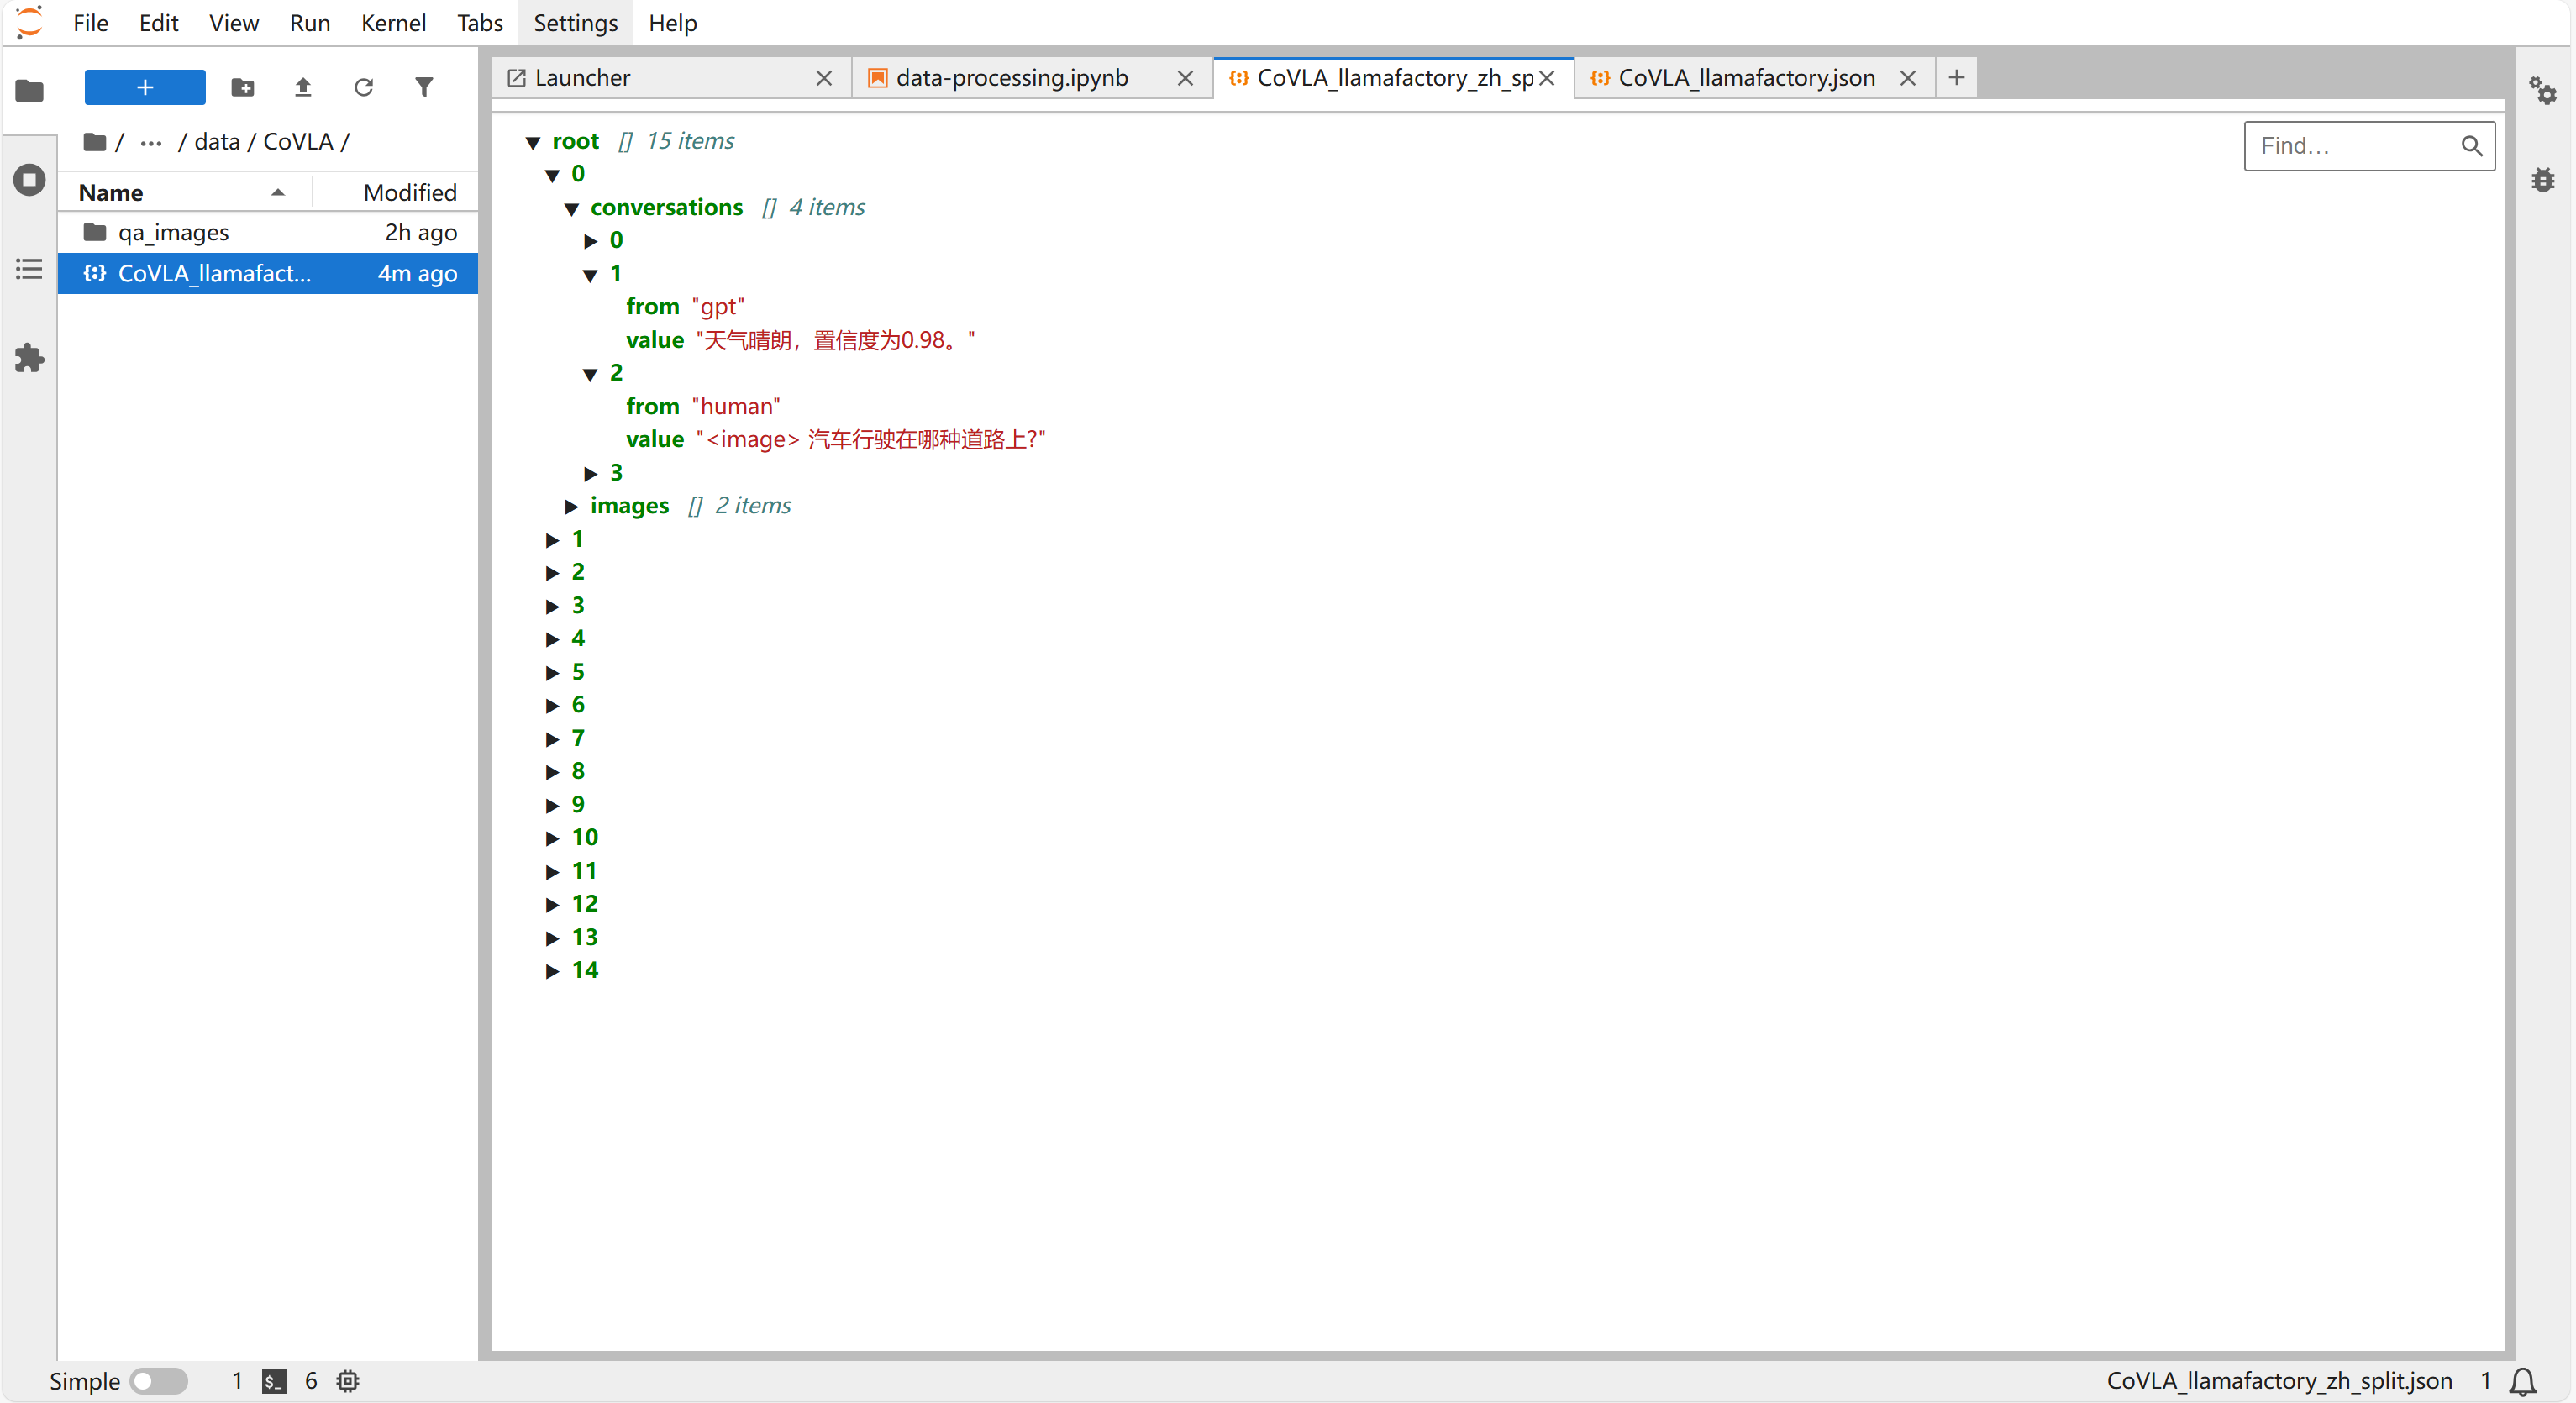Open table of contents sidebar

pos(29,269)
